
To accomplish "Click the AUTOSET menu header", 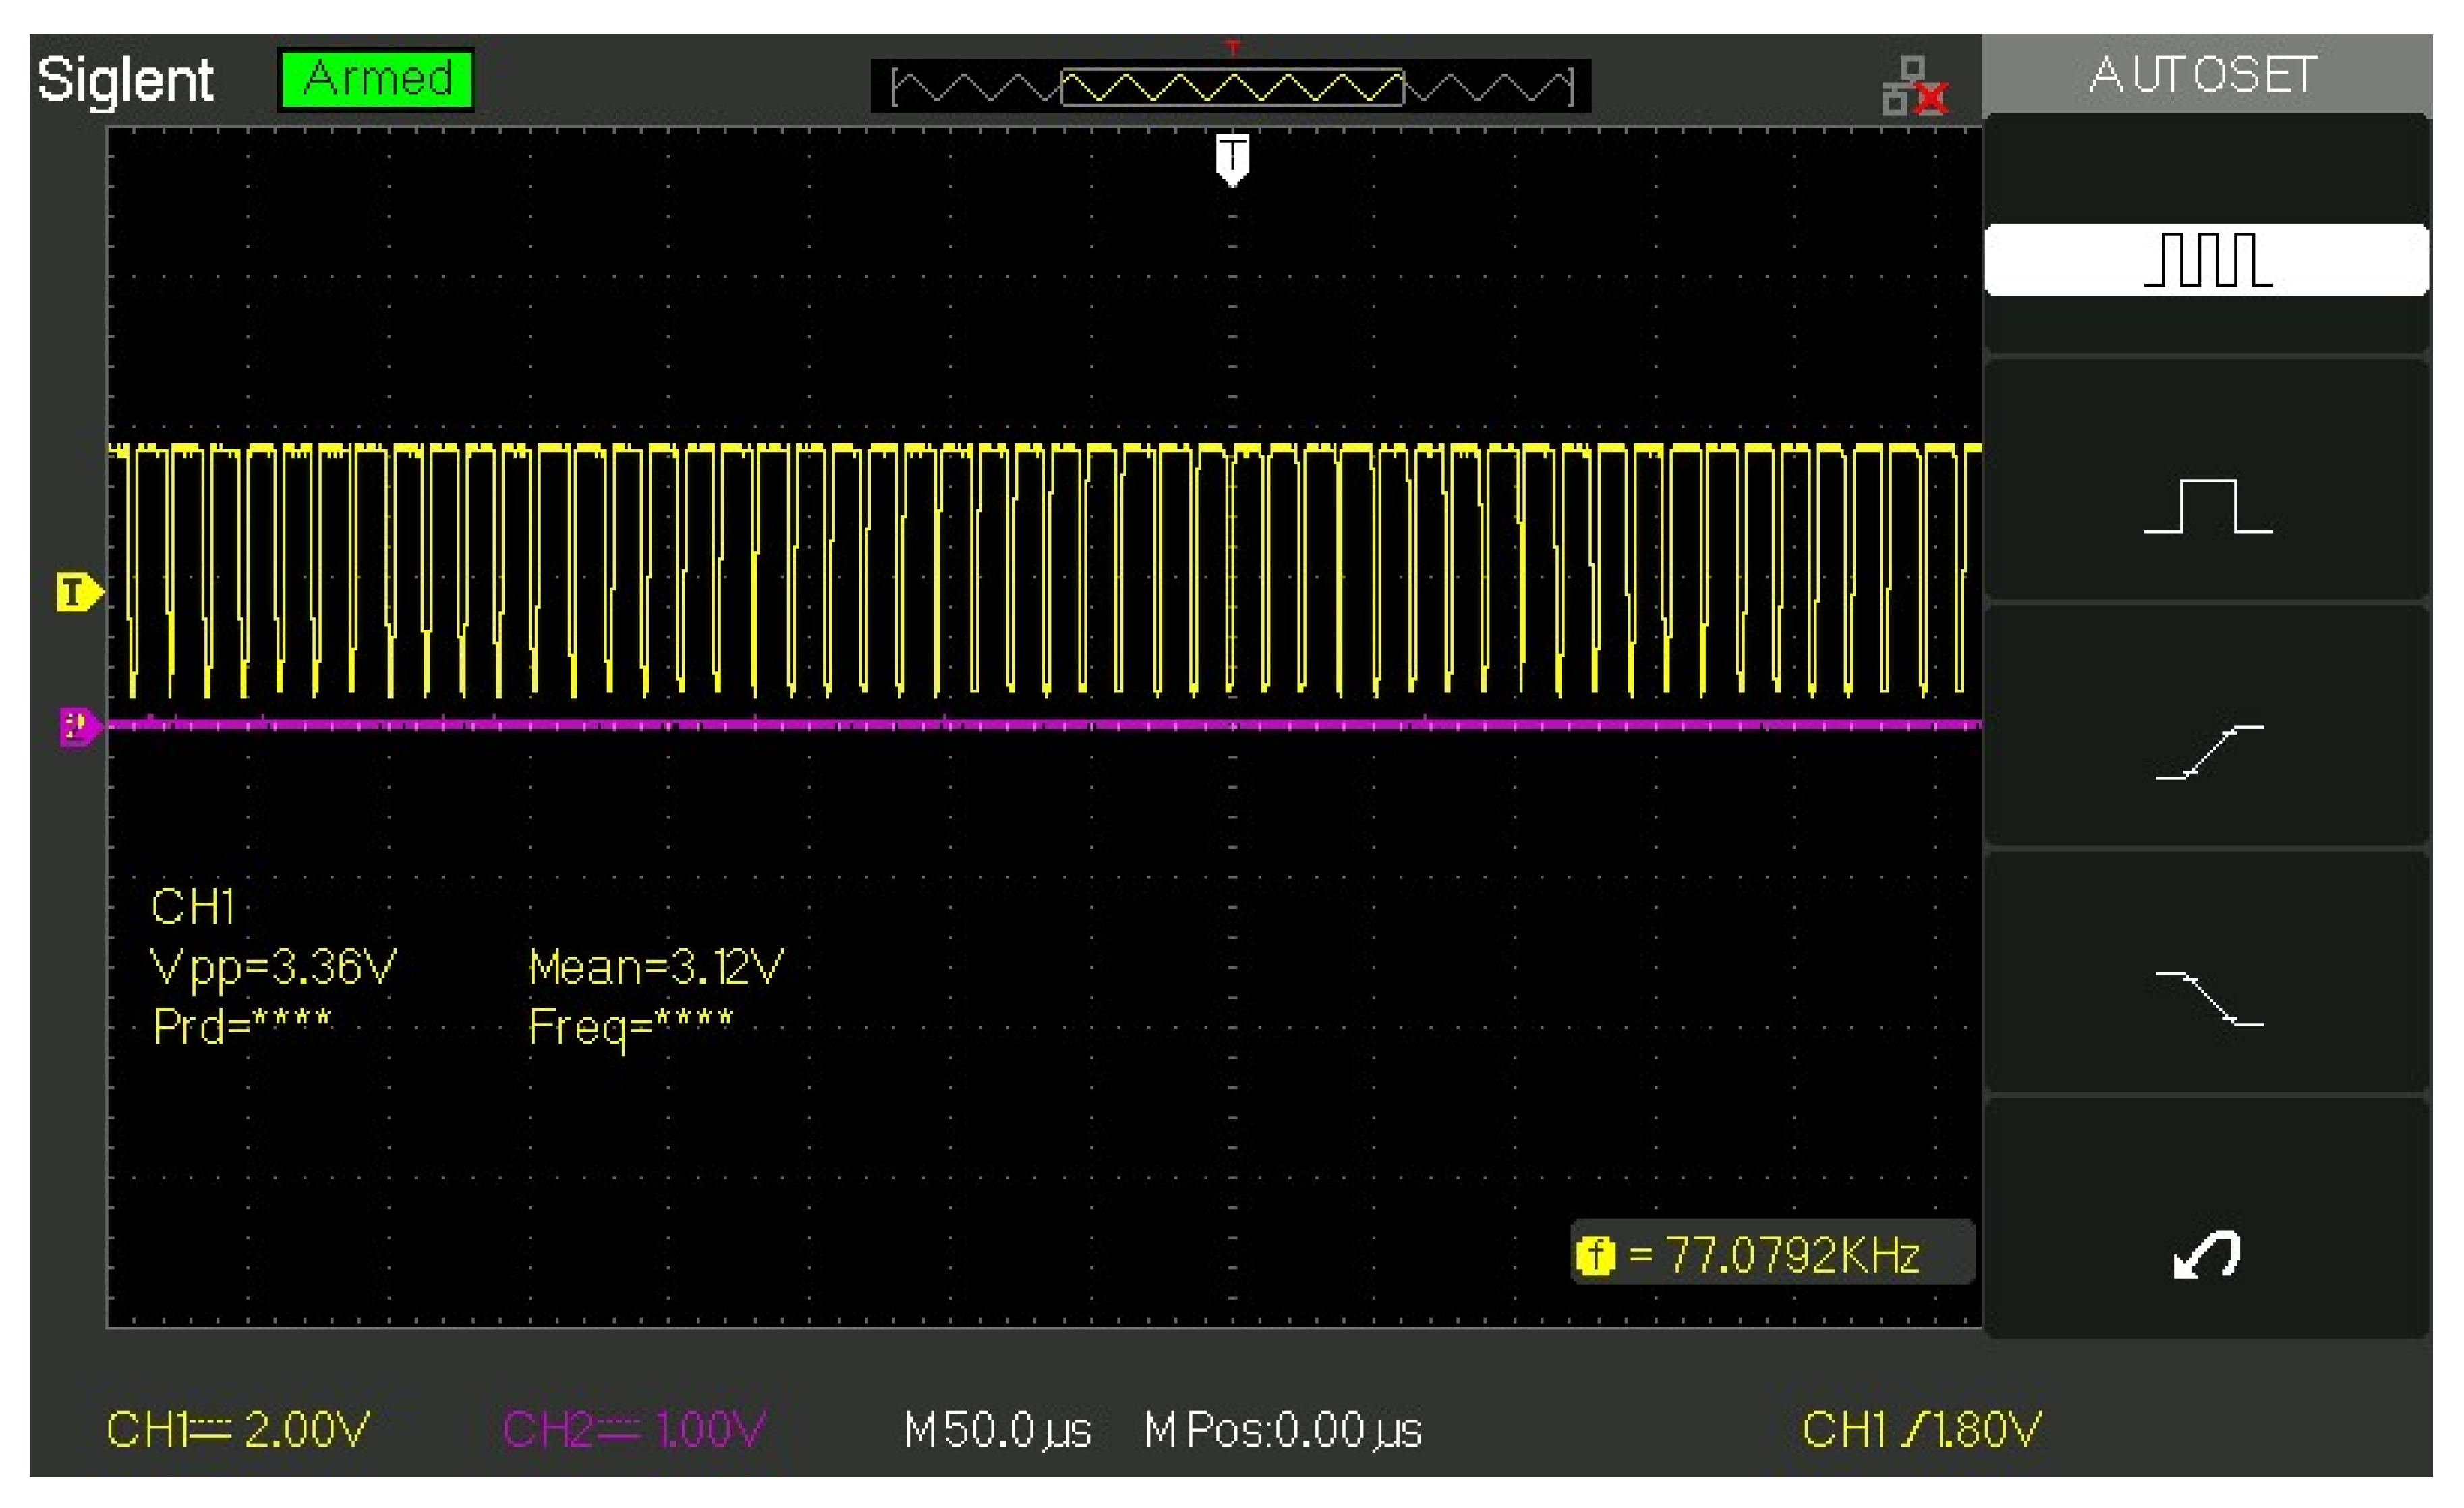I will pos(2204,75).
